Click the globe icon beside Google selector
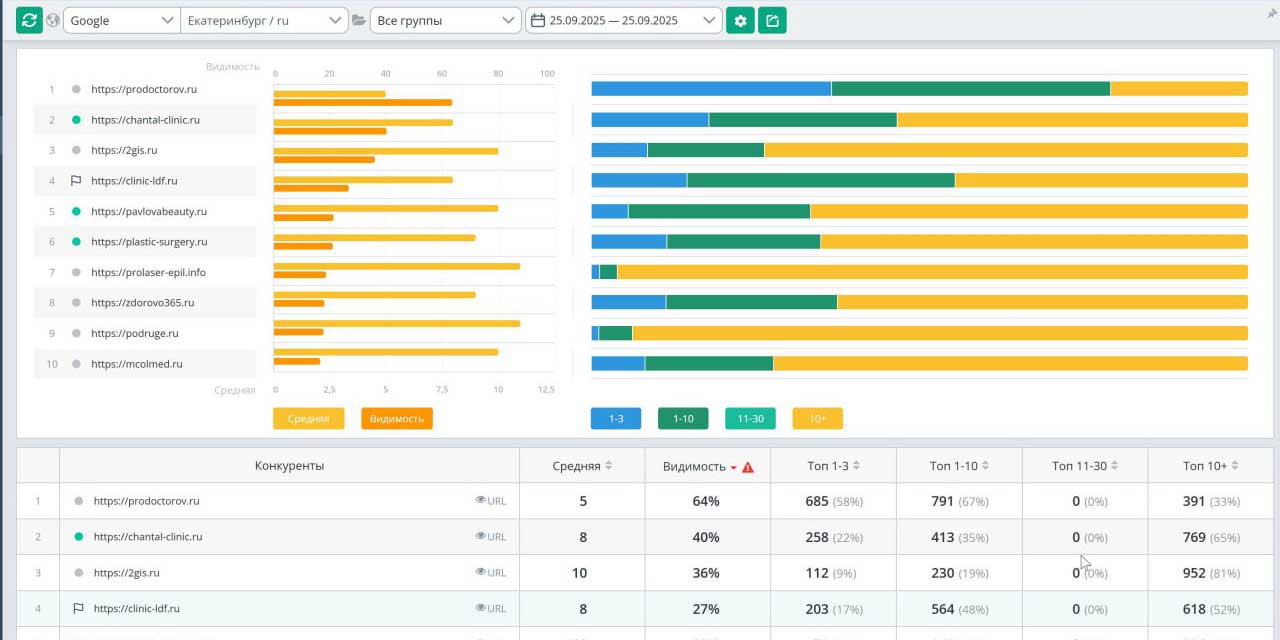 tap(53, 20)
